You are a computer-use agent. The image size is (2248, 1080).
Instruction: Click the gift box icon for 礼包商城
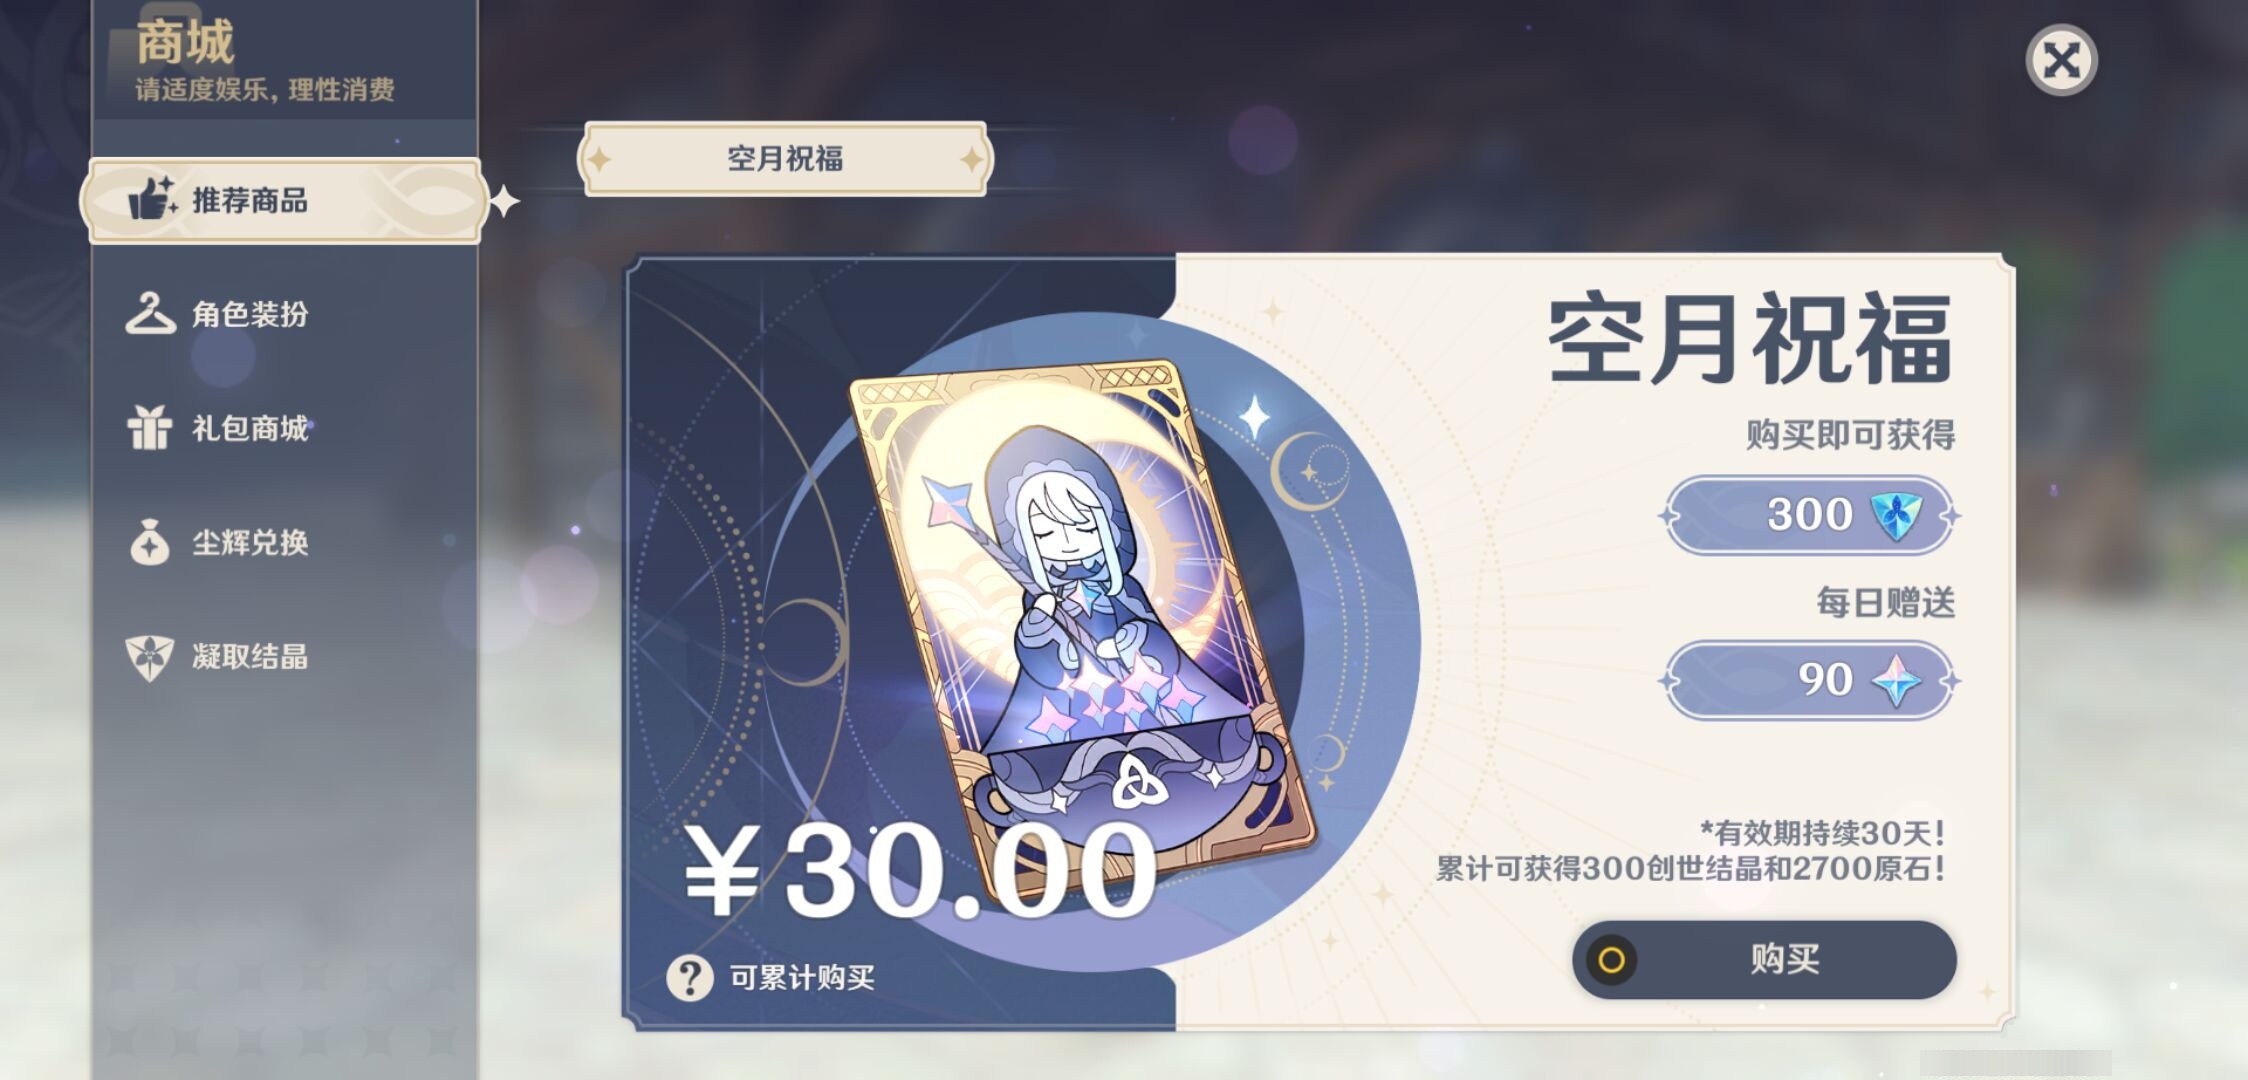(150, 428)
